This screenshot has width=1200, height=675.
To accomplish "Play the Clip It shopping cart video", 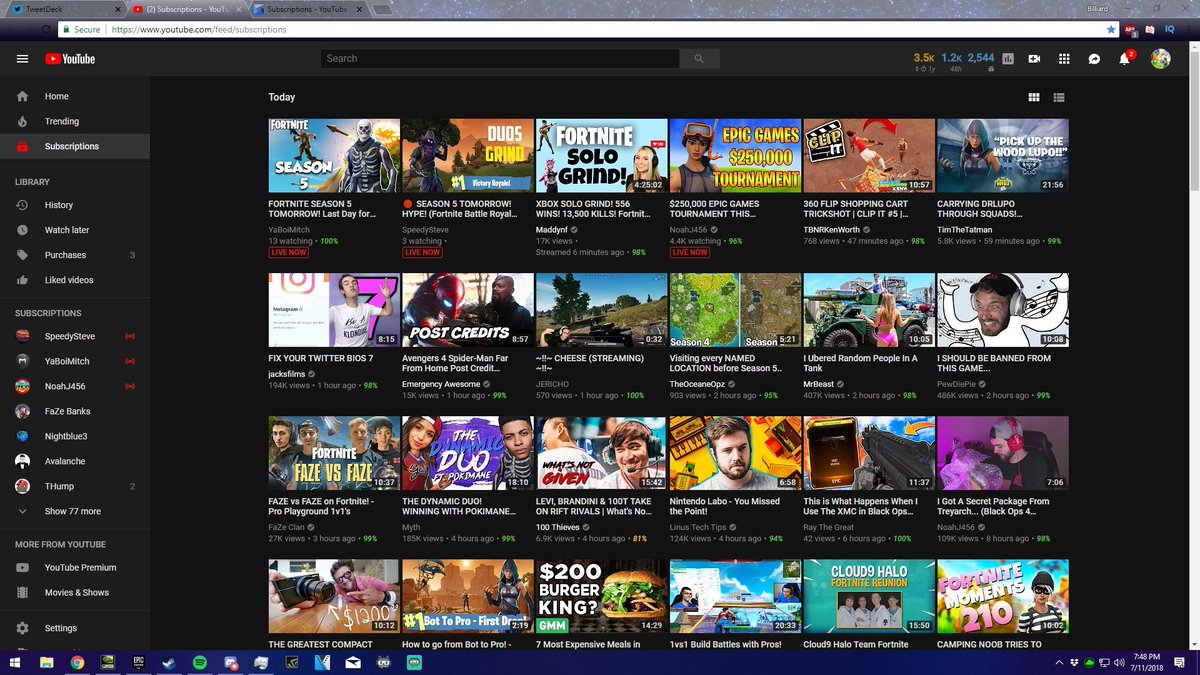I will tap(869, 156).
